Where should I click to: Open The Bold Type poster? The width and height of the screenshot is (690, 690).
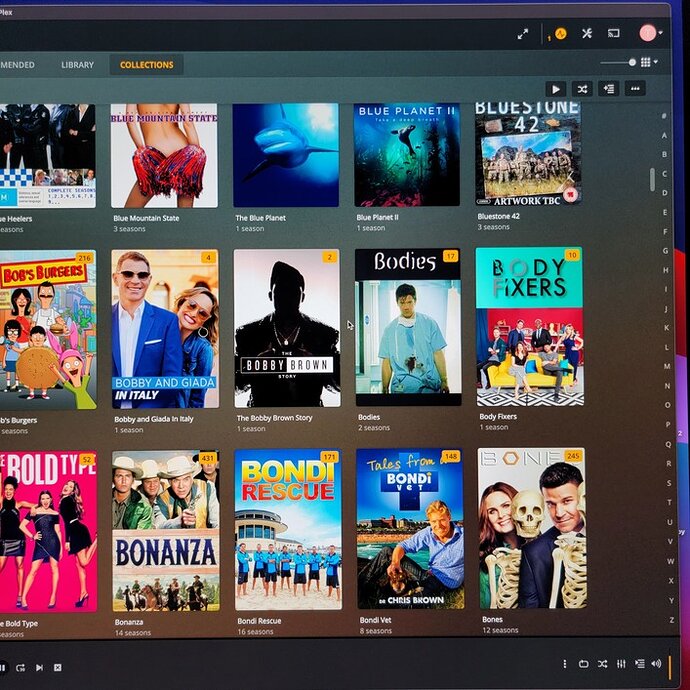(x=48, y=531)
